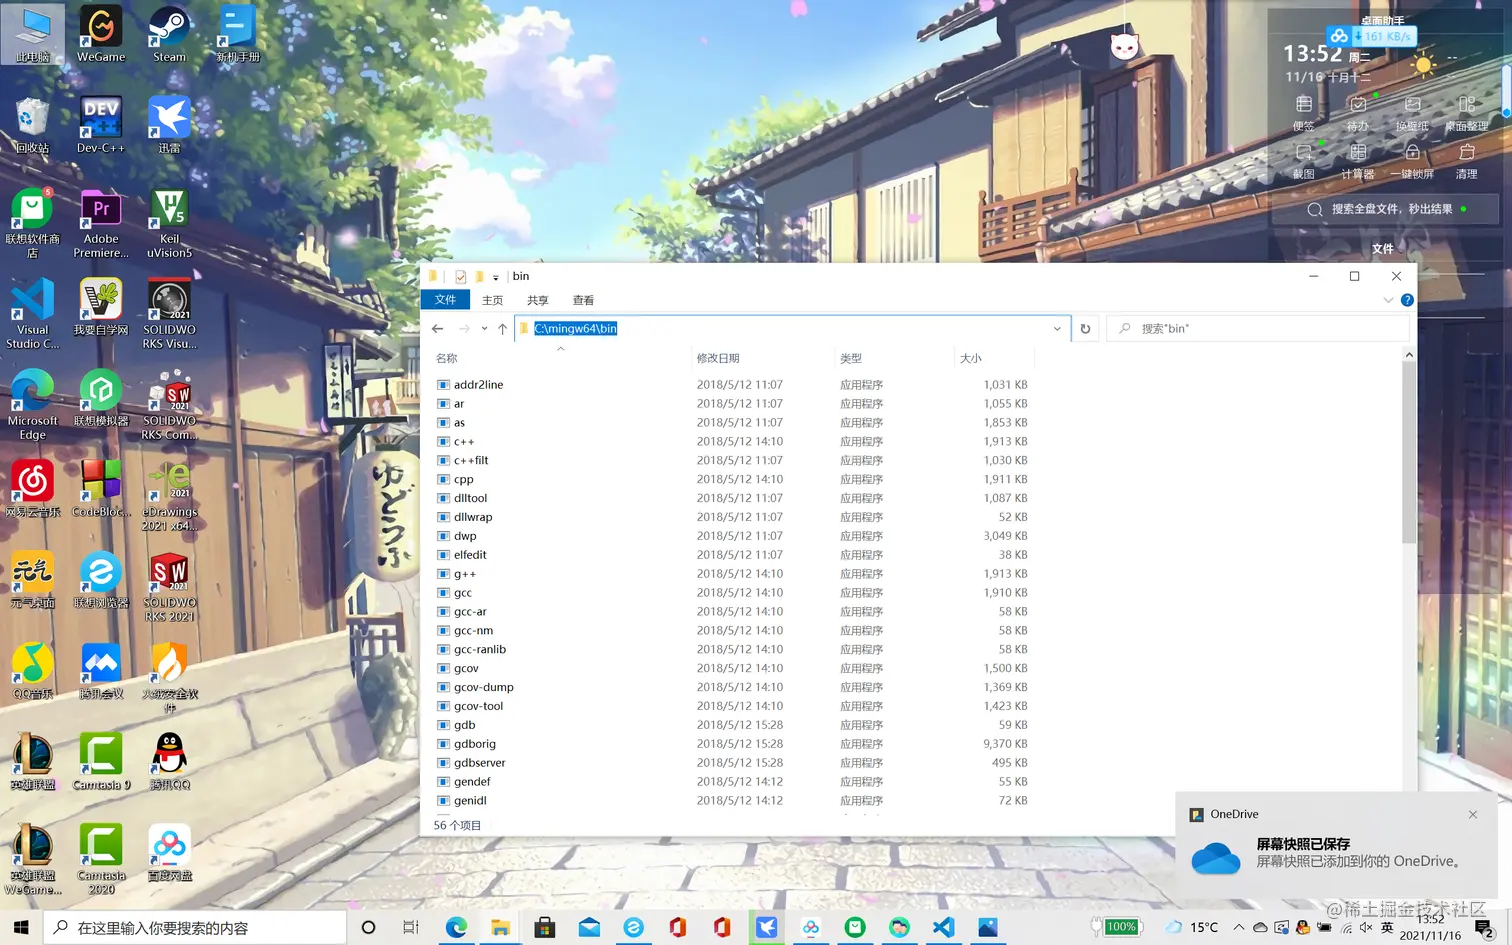The image size is (1512, 945).
Task: Select the Visual Studio Code desktop icon
Action: [x=33, y=314]
